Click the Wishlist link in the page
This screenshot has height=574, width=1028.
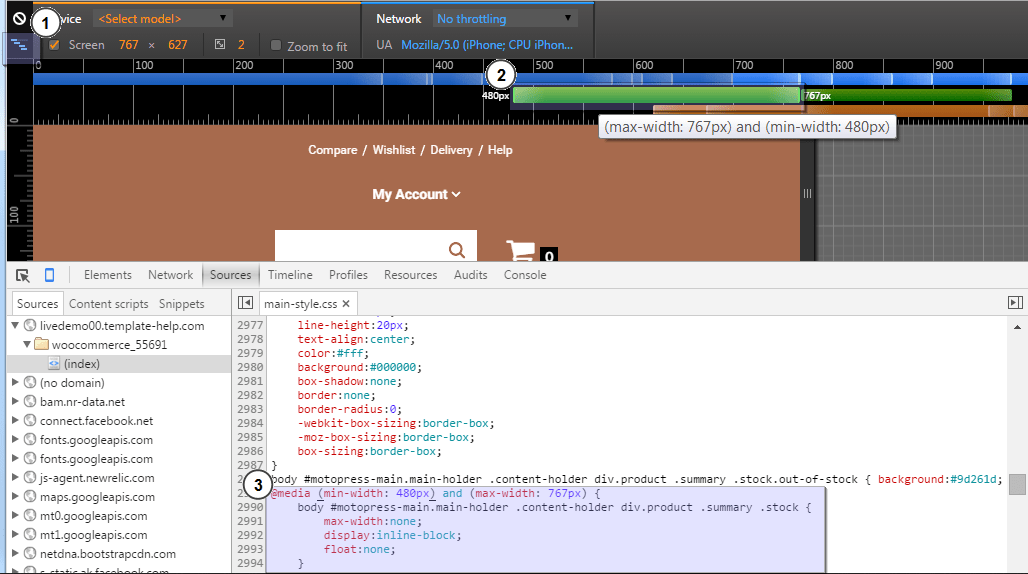(393, 150)
